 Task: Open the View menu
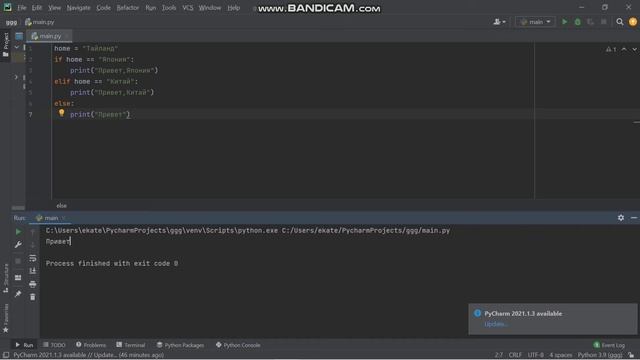pos(54,8)
